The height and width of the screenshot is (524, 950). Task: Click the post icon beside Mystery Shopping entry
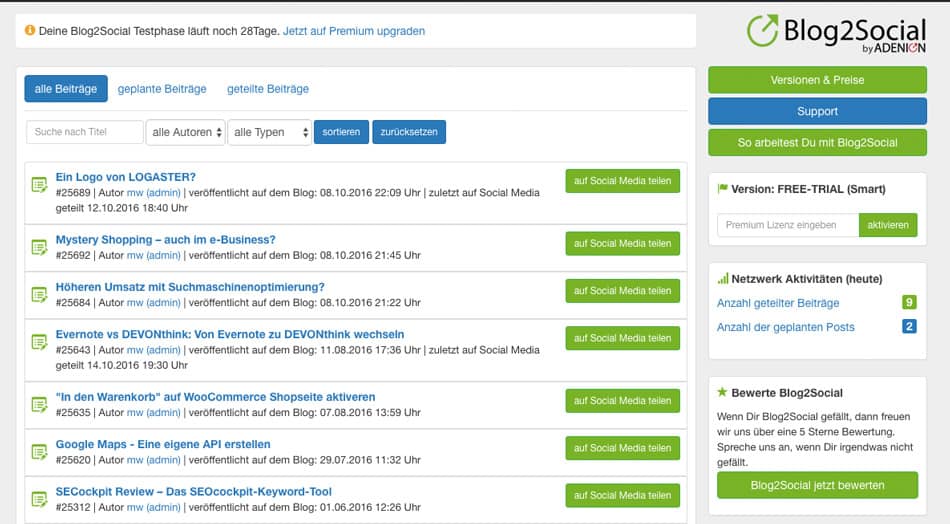pos(39,247)
